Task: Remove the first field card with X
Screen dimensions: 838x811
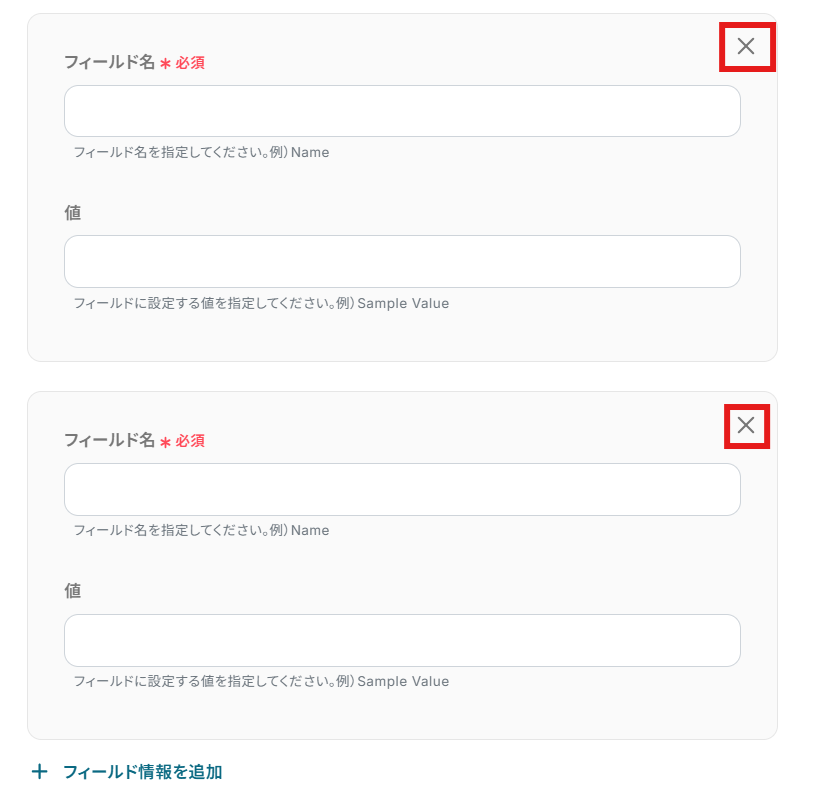Action: [746, 45]
